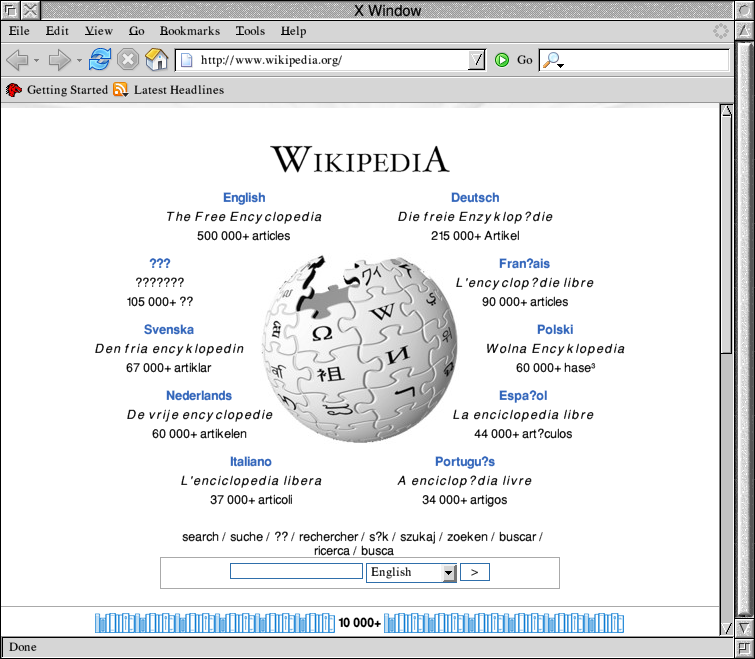Open the Tools menu

click(x=250, y=31)
